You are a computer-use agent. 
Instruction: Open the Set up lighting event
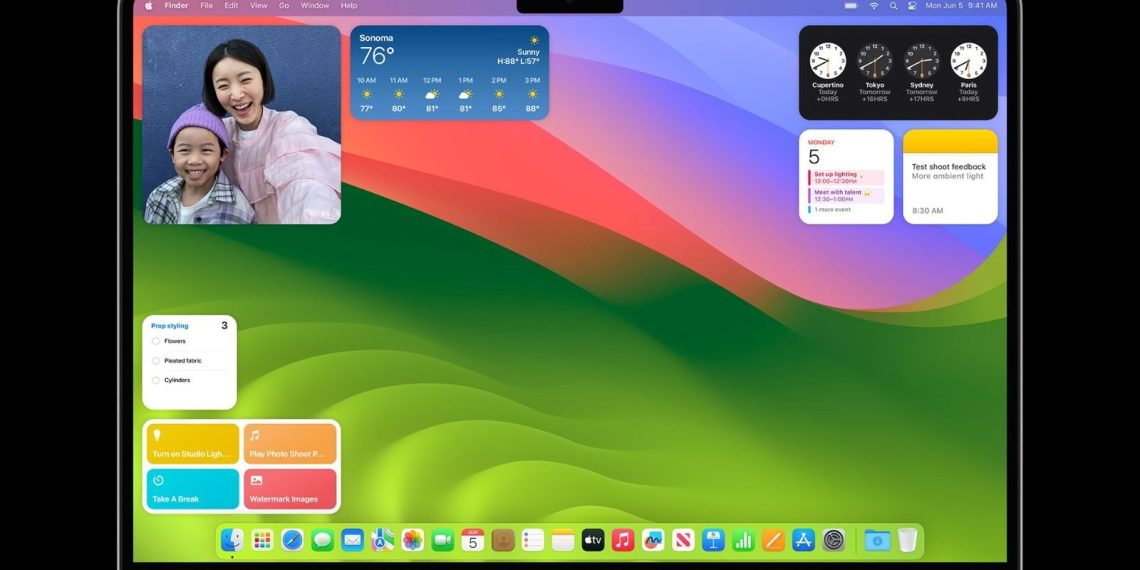(846, 177)
